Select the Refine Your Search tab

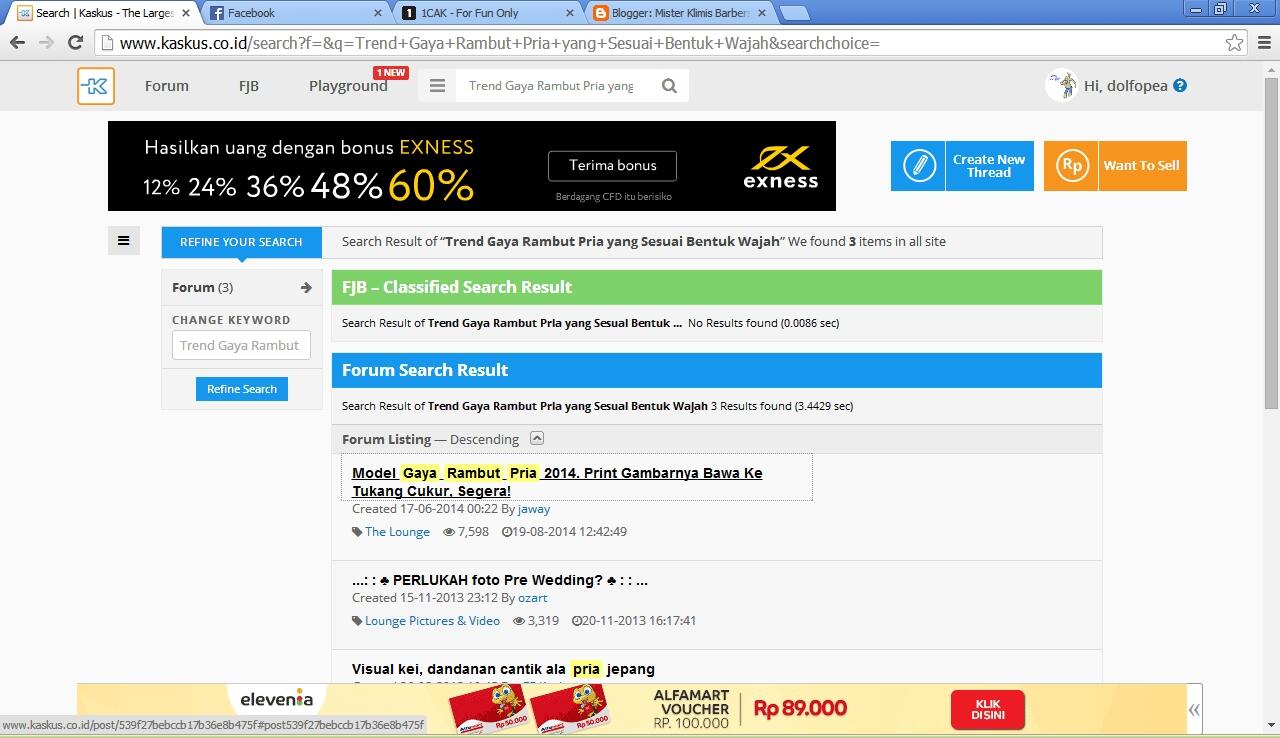241,242
